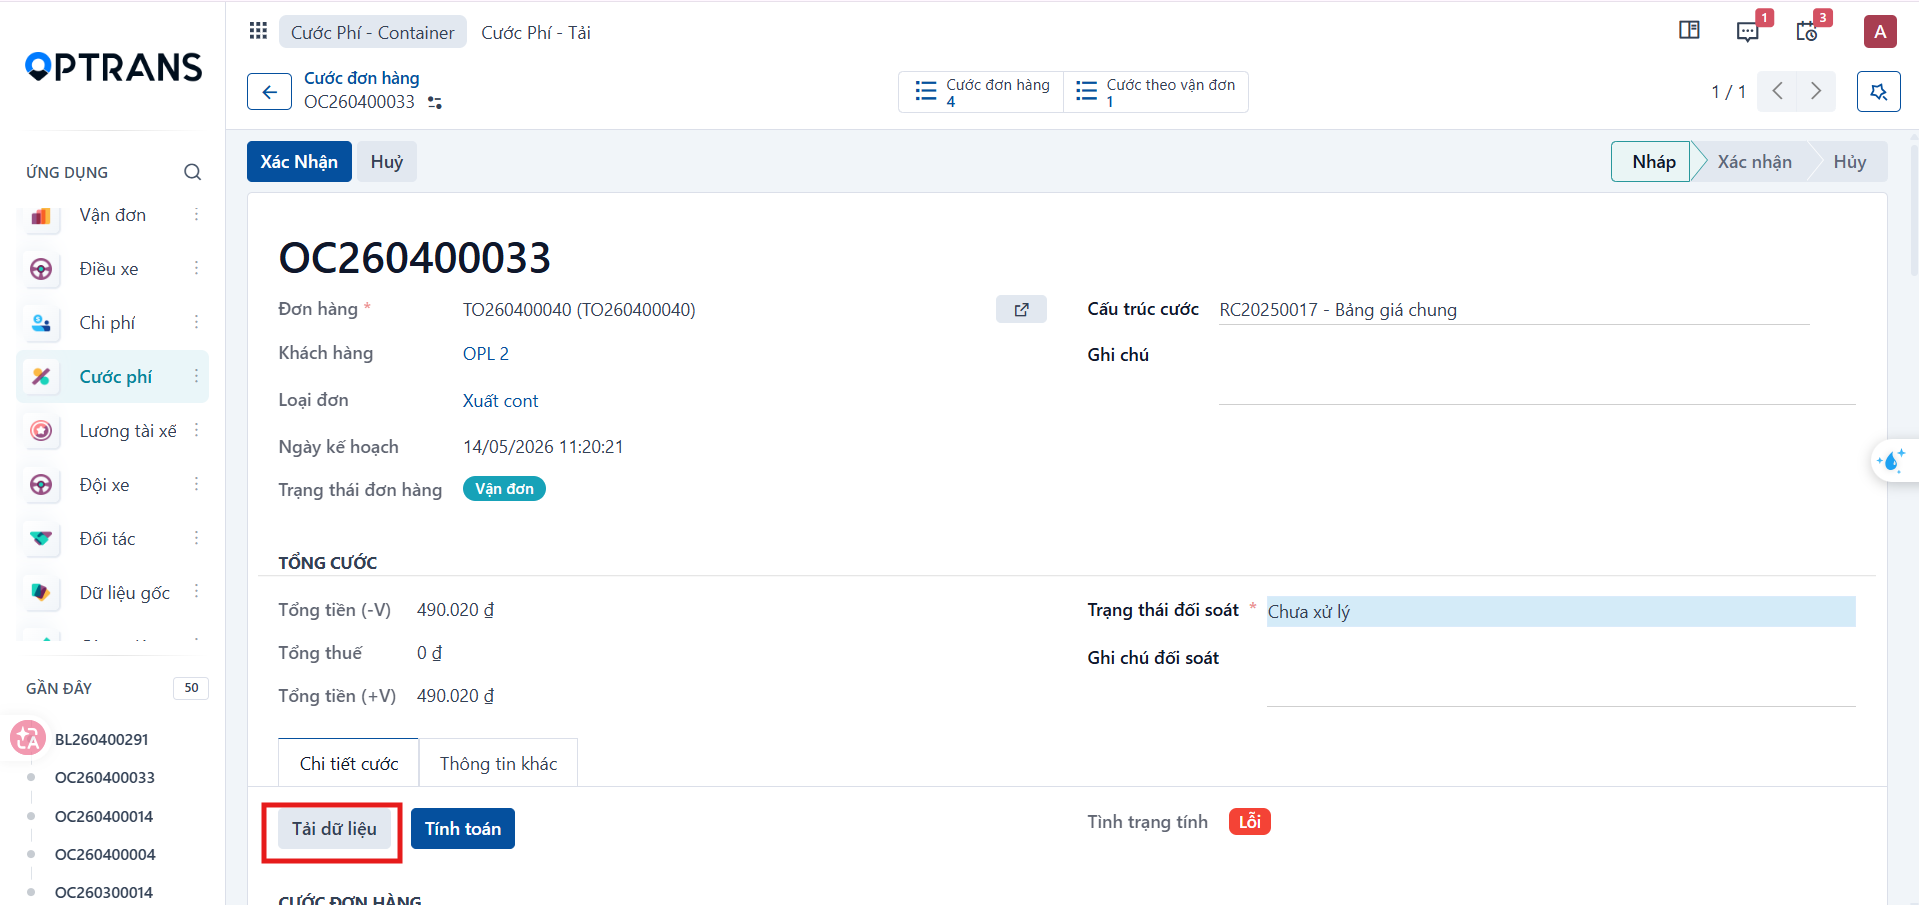The height and width of the screenshot is (905, 1919).
Task: Expand options dots beside Vận đơn
Action: pos(196,214)
